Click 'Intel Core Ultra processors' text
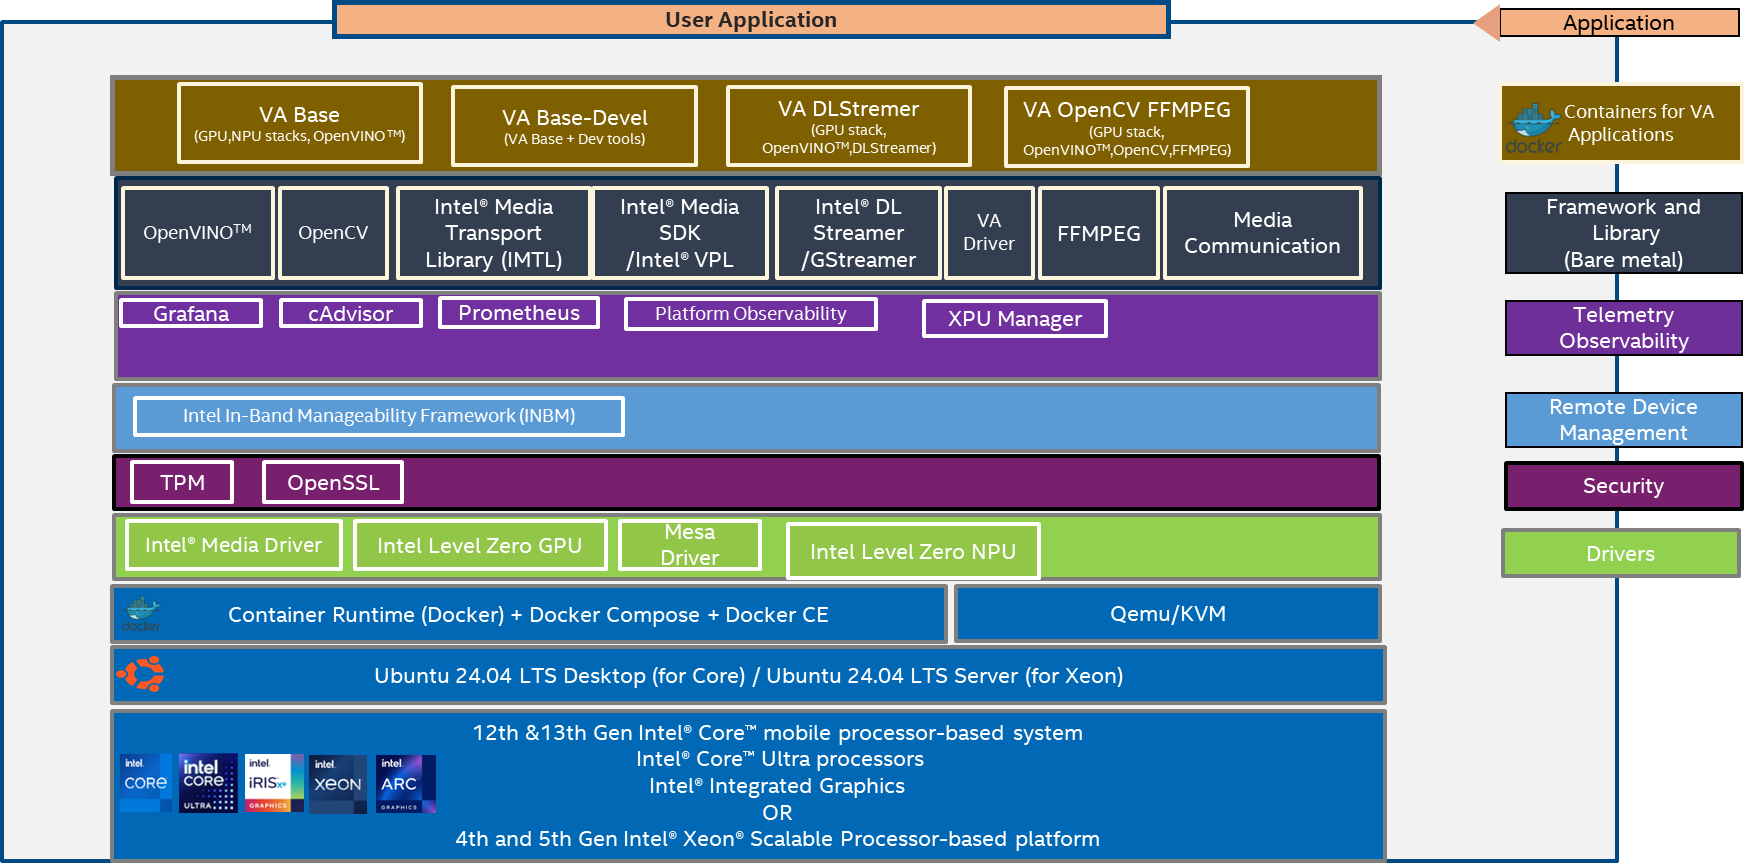This screenshot has width=1744, height=866. click(x=780, y=759)
